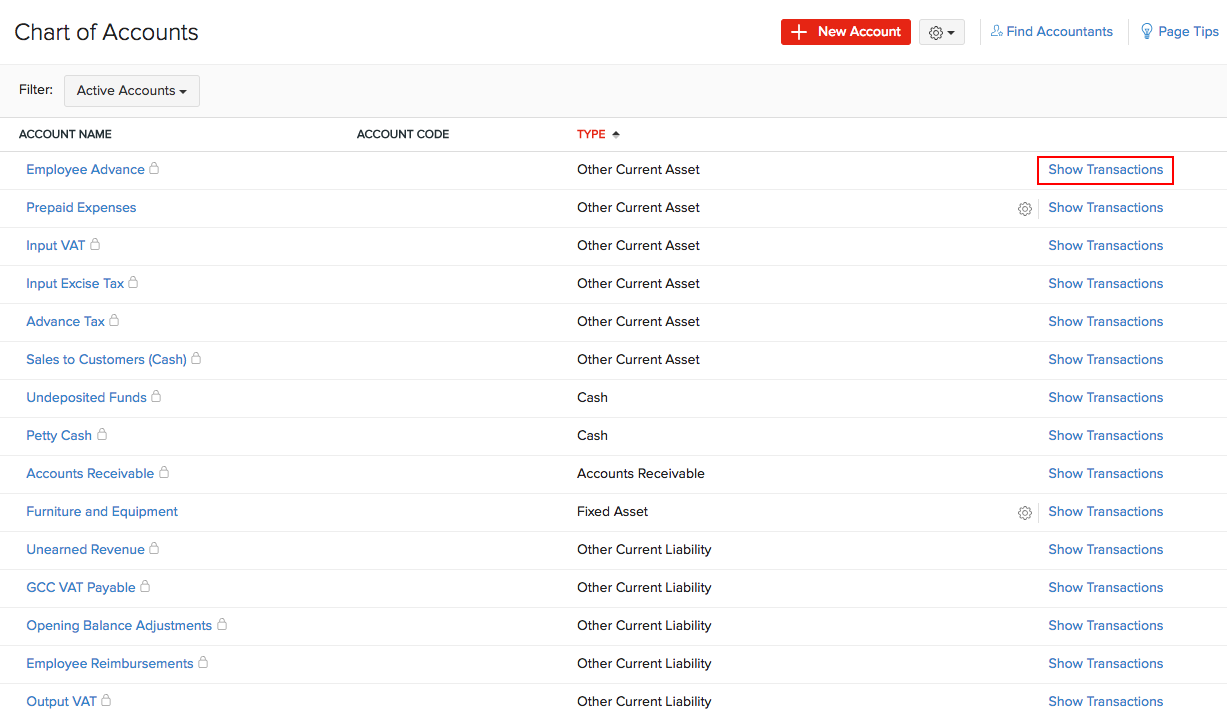Screen dimensions: 1227x721
Task: Click the Find Accountants link
Action: coord(1060,31)
